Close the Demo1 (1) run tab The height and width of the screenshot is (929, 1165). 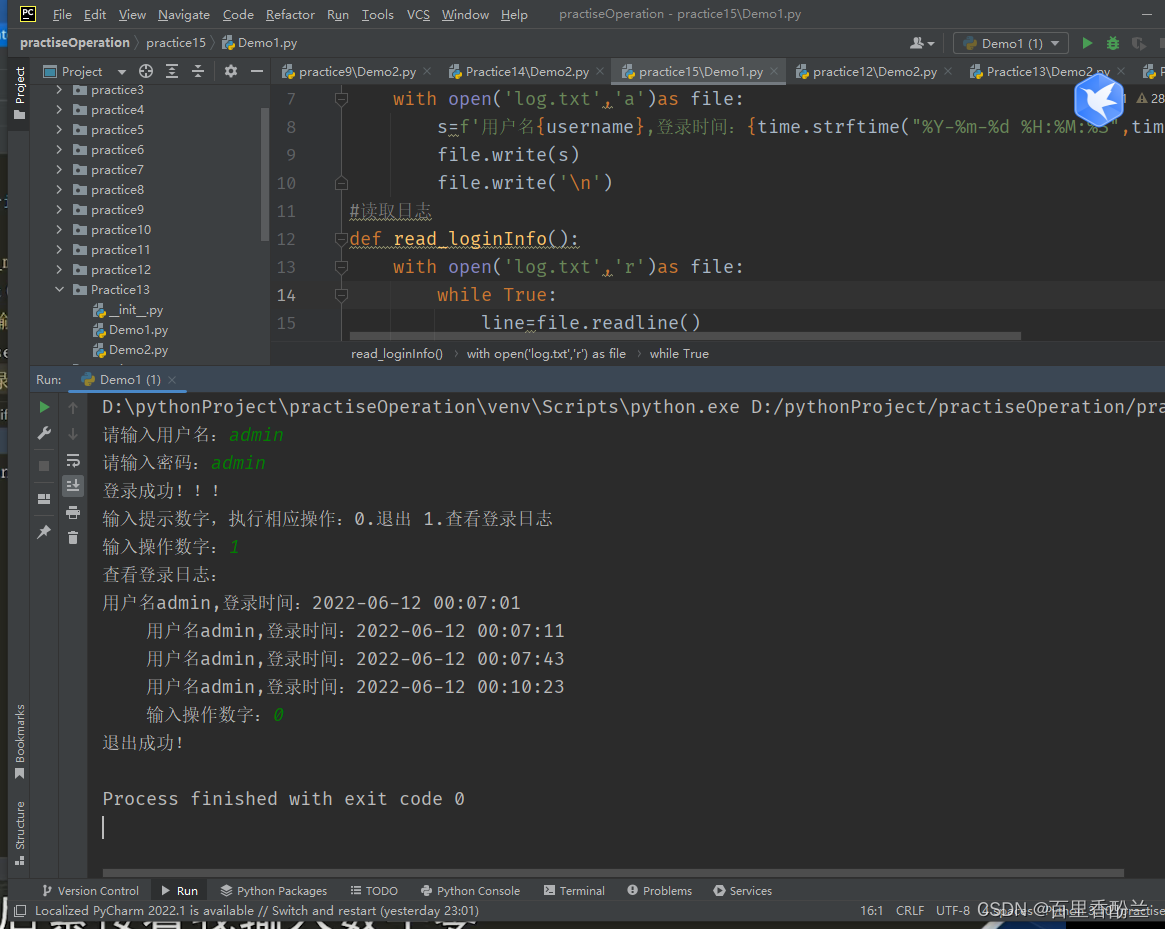(x=172, y=380)
